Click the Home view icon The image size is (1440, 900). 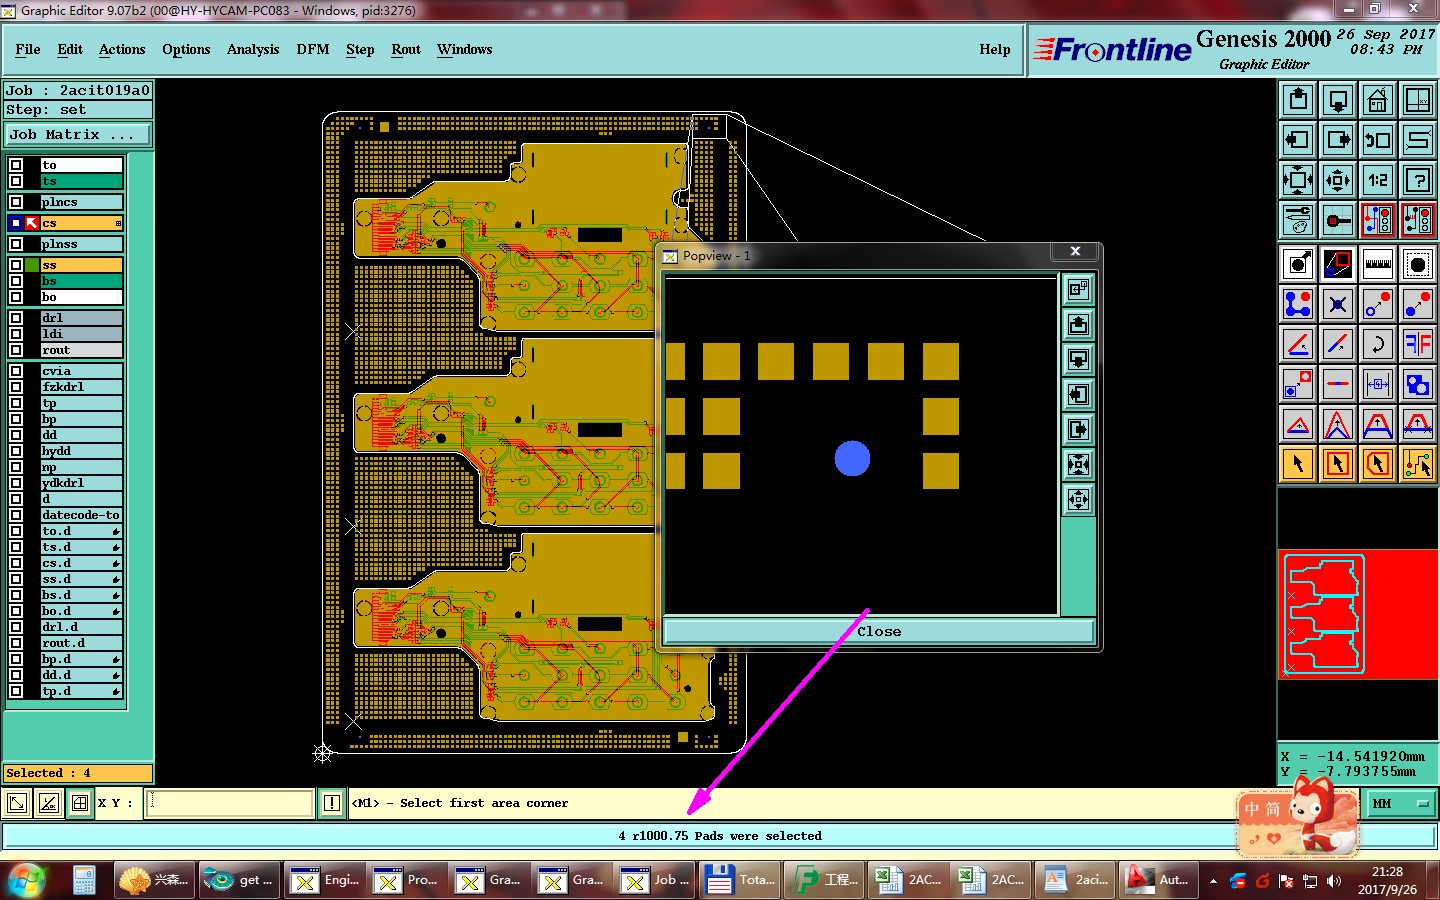tap(1378, 101)
